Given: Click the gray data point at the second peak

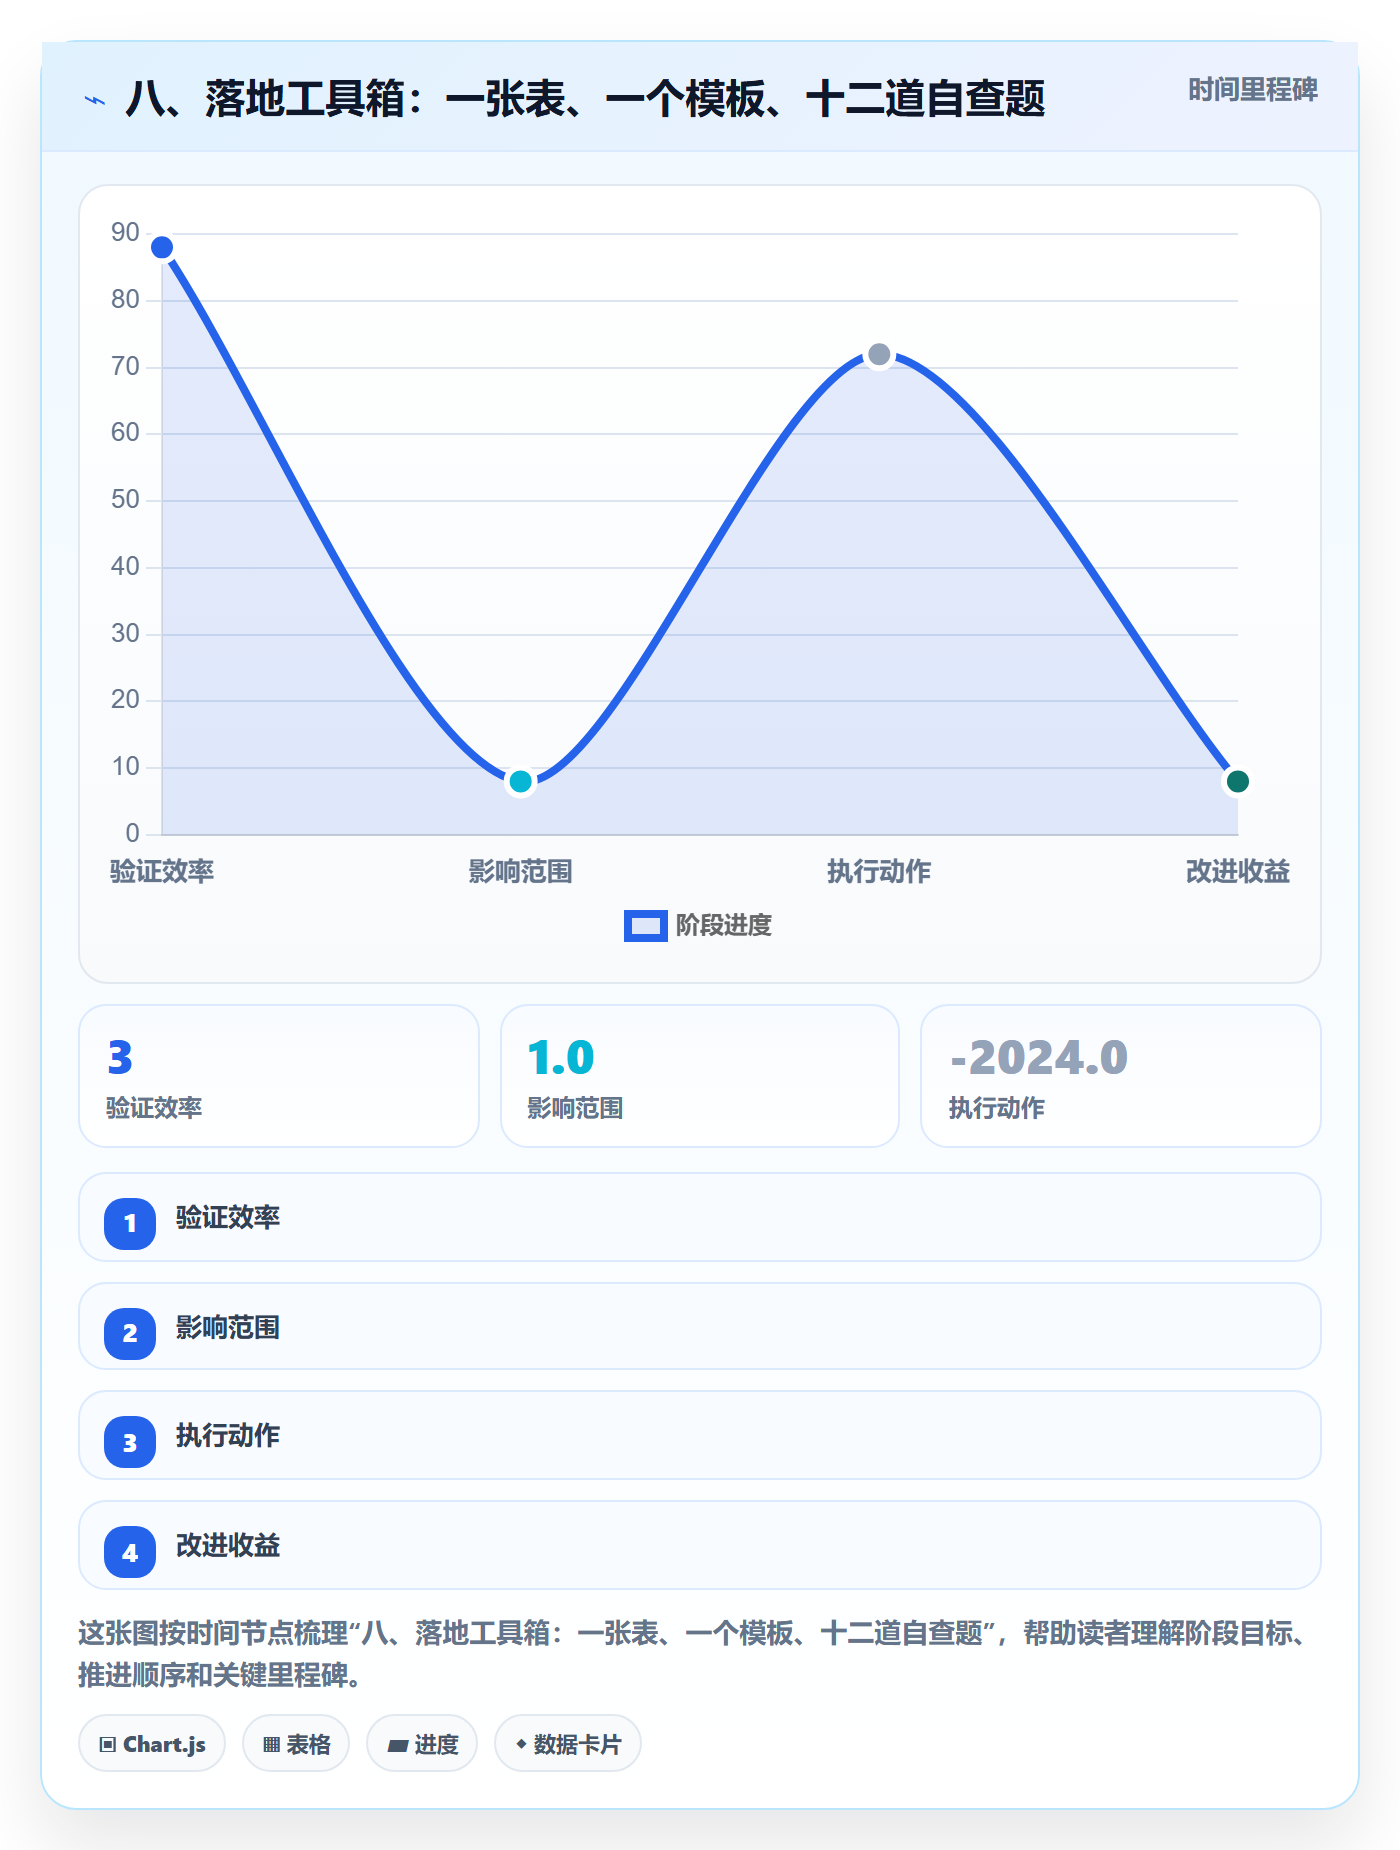Looking at the screenshot, I should (879, 354).
